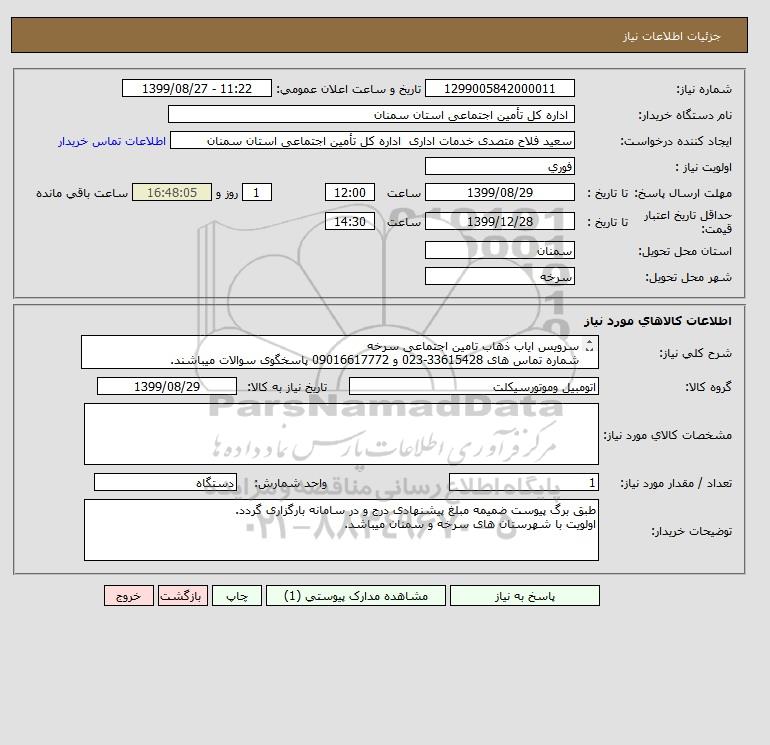Screen dimensions: 770x745
Task: Click the response deadline date 1399/08/29 field
Action: 499,193
